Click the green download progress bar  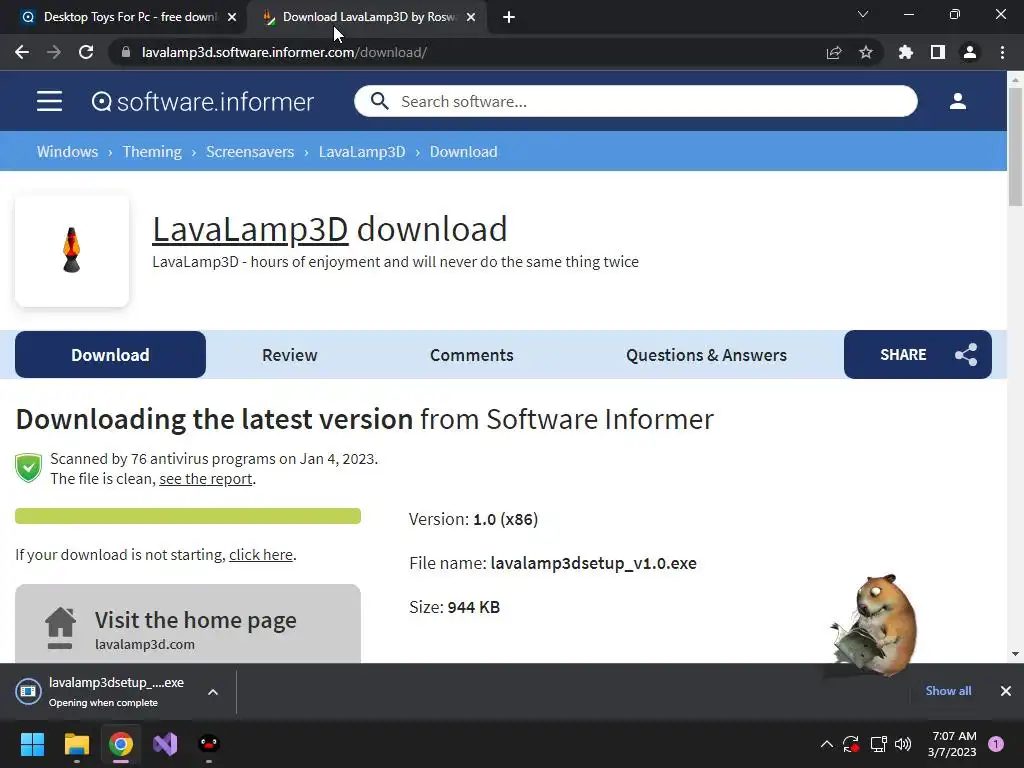tap(188, 516)
